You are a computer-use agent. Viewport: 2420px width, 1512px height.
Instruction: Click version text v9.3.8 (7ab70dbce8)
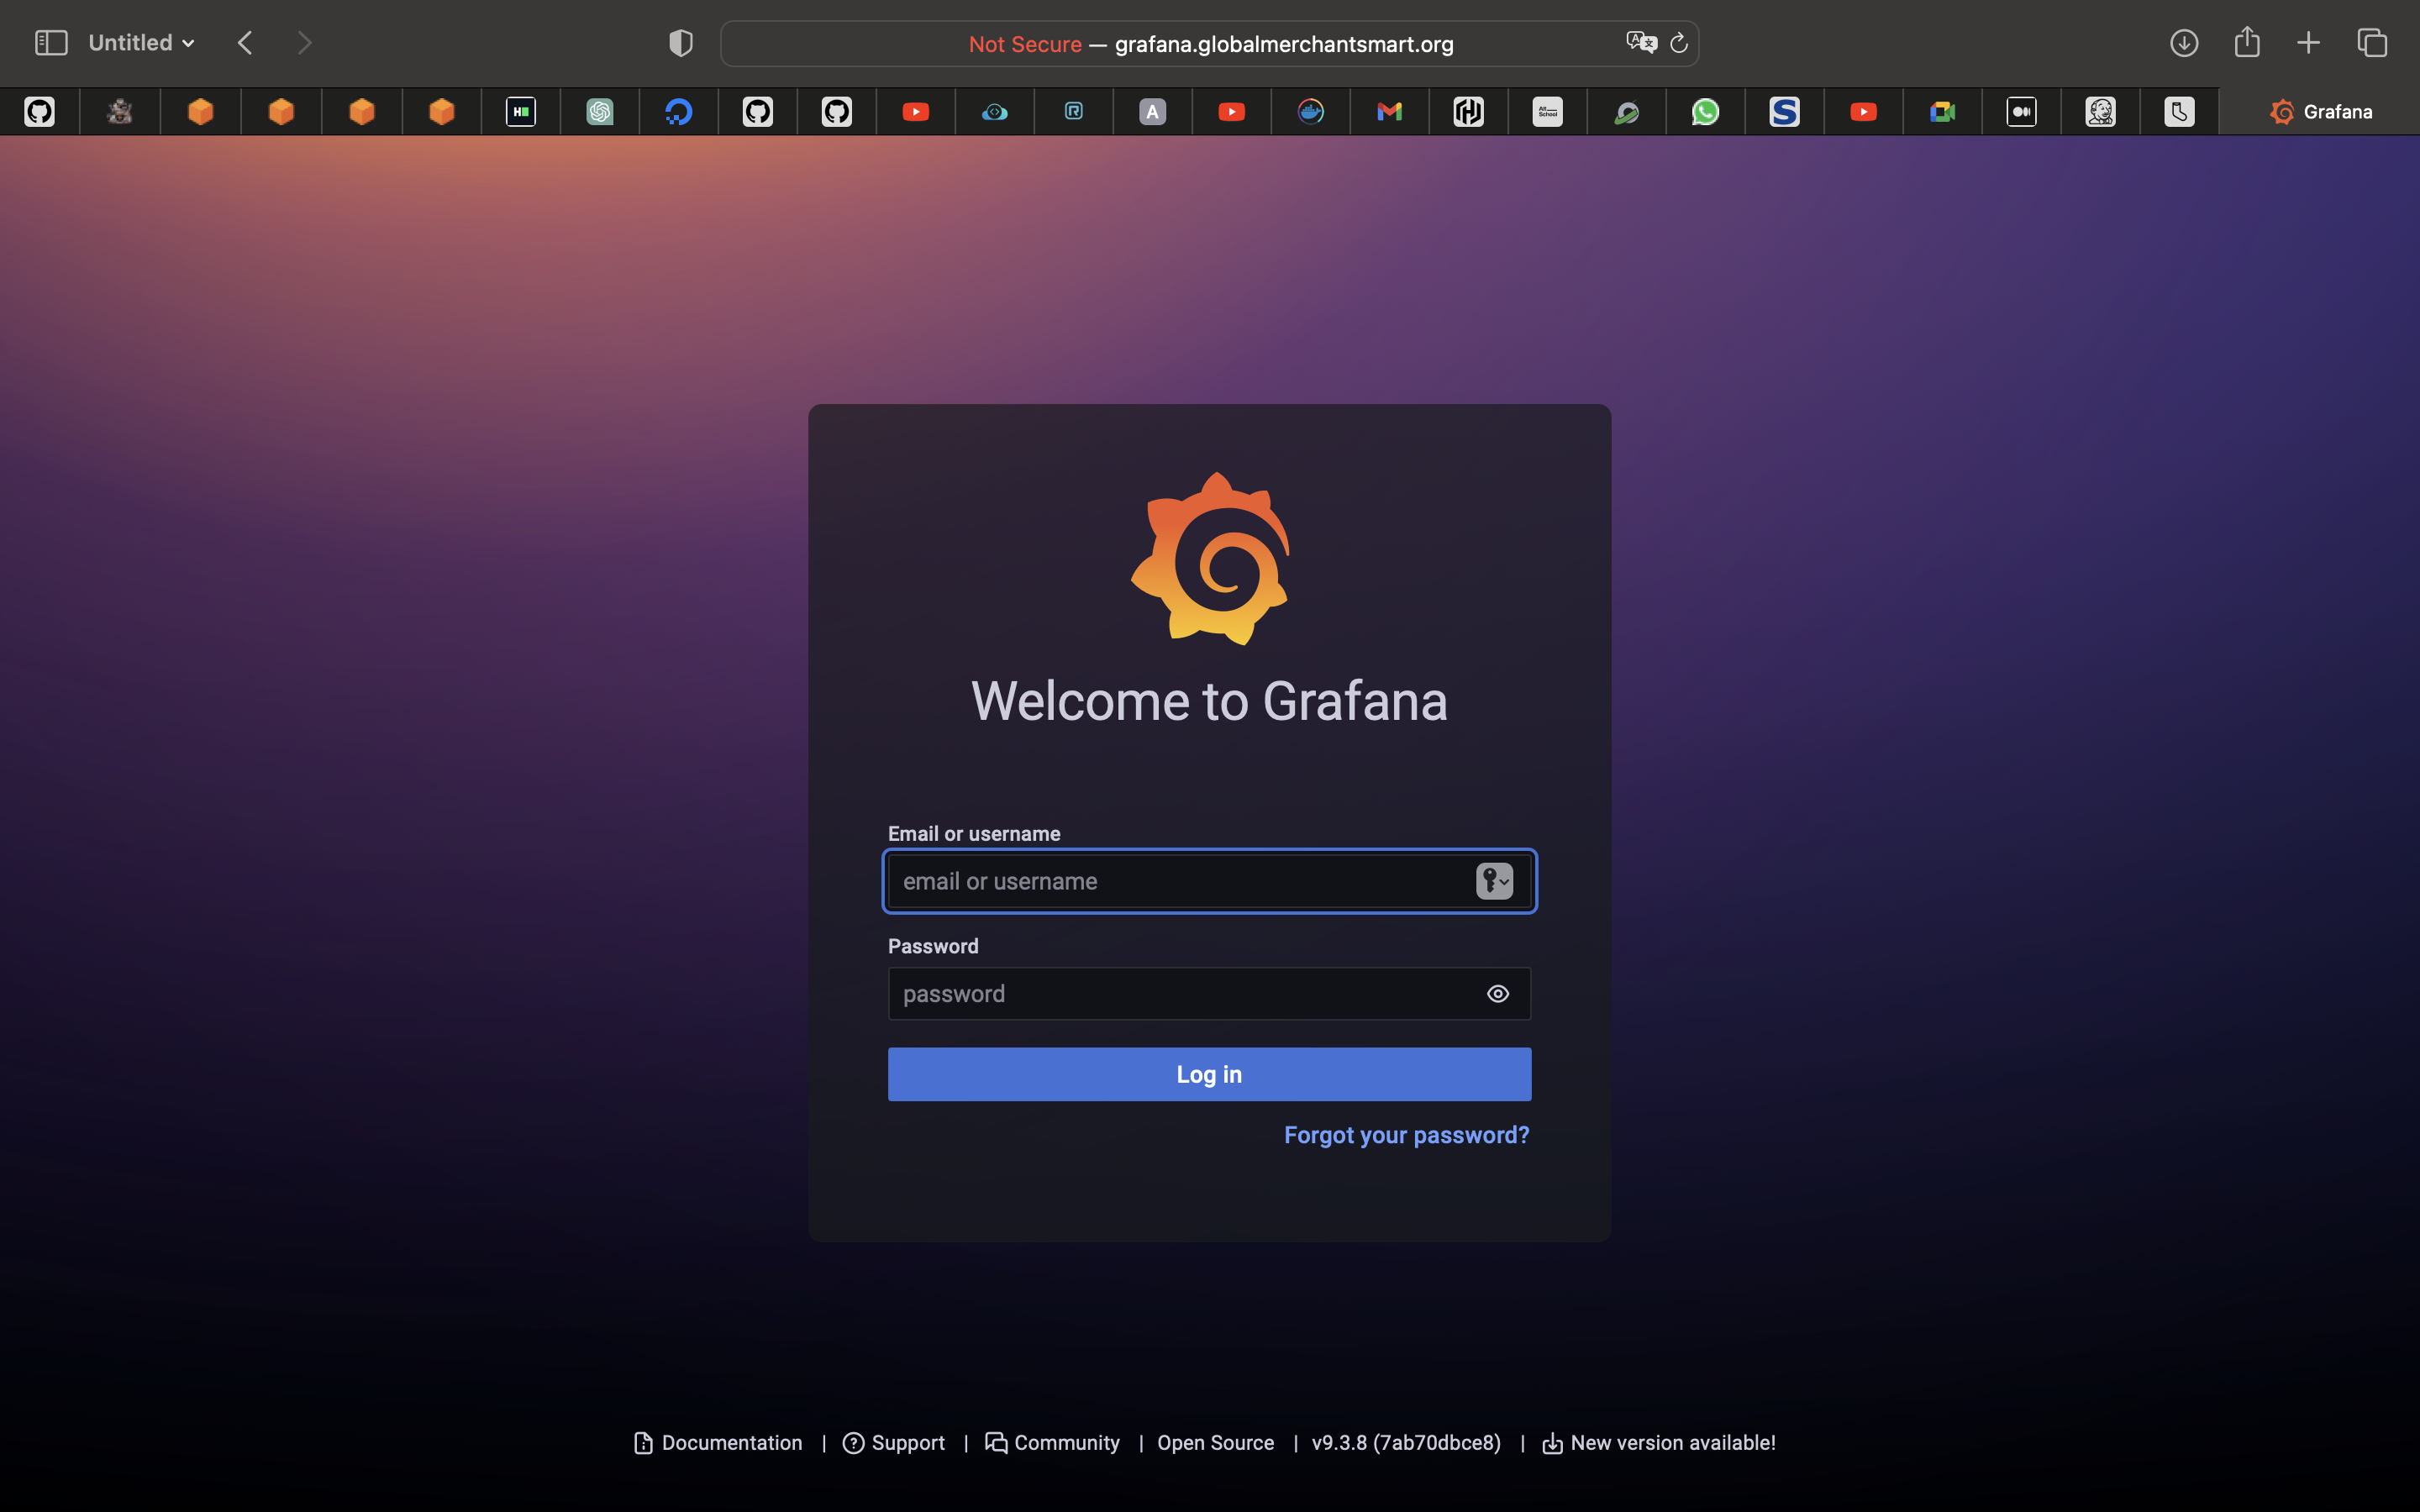point(1406,1443)
